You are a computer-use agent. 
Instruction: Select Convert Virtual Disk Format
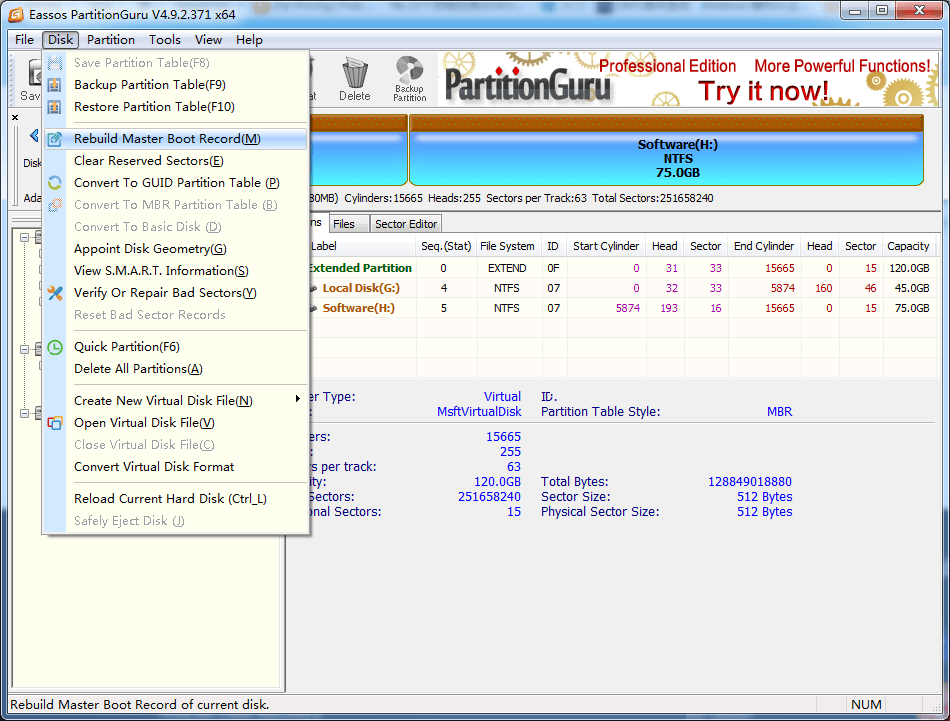[x=154, y=467]
